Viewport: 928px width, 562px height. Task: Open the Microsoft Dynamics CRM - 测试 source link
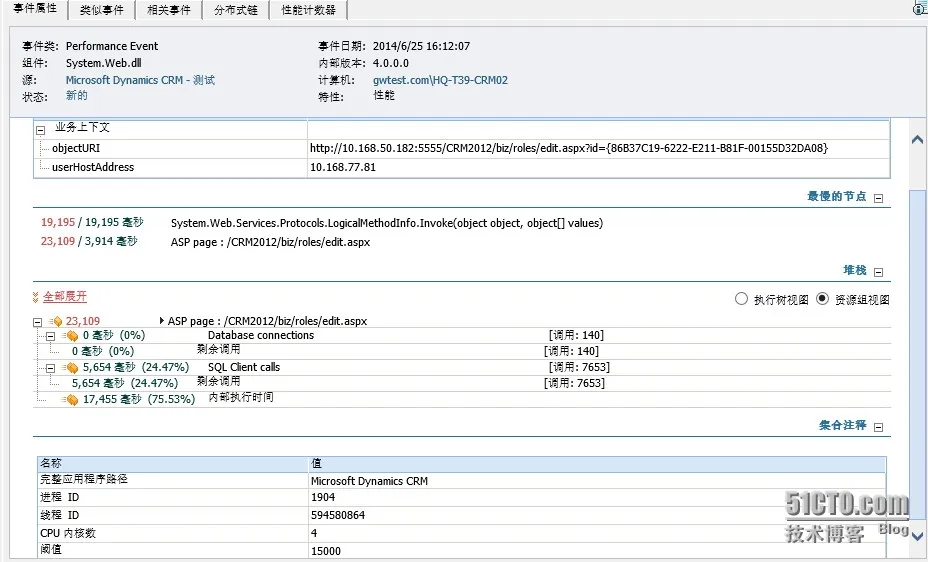point(140,80)
